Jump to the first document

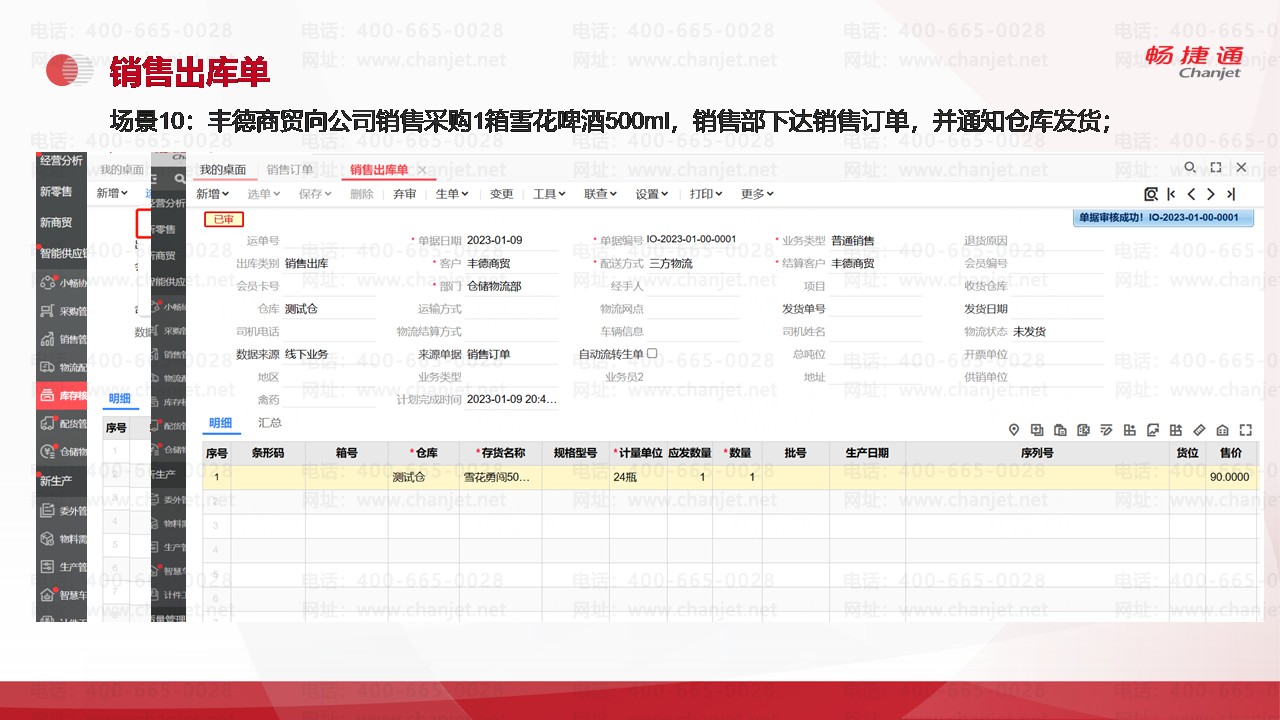1171,194
